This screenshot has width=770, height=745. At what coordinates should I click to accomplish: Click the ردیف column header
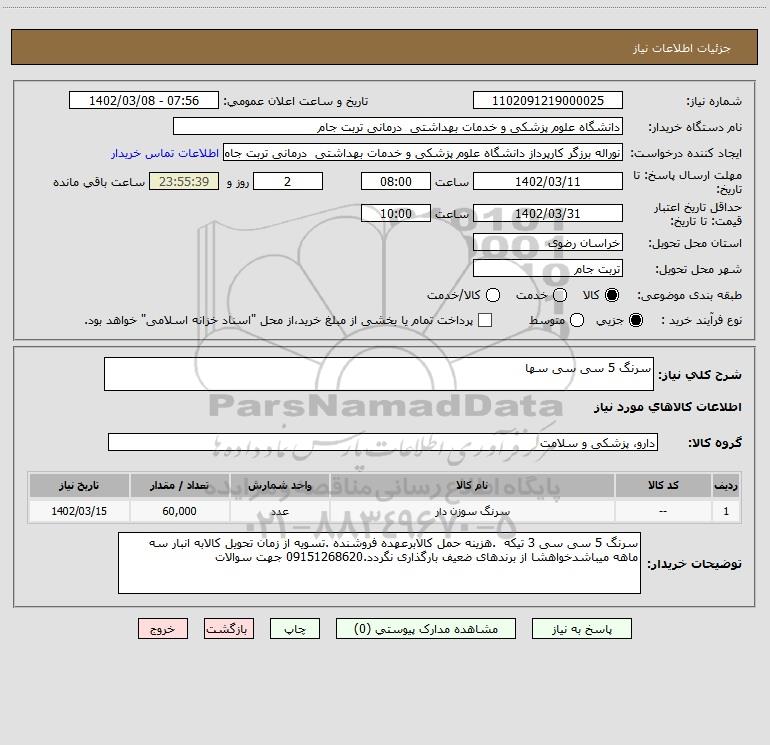coord(726,485)
